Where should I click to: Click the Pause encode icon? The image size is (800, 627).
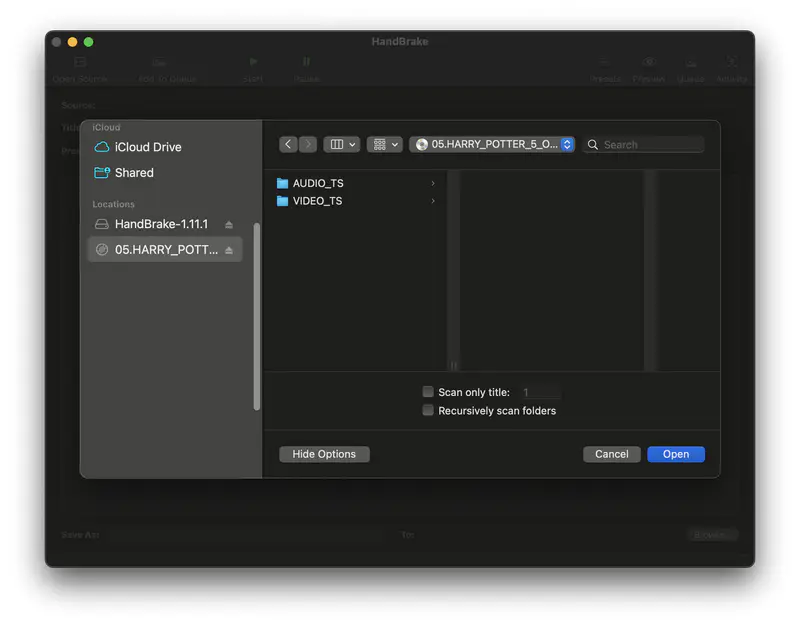click(x=307, y=65)
